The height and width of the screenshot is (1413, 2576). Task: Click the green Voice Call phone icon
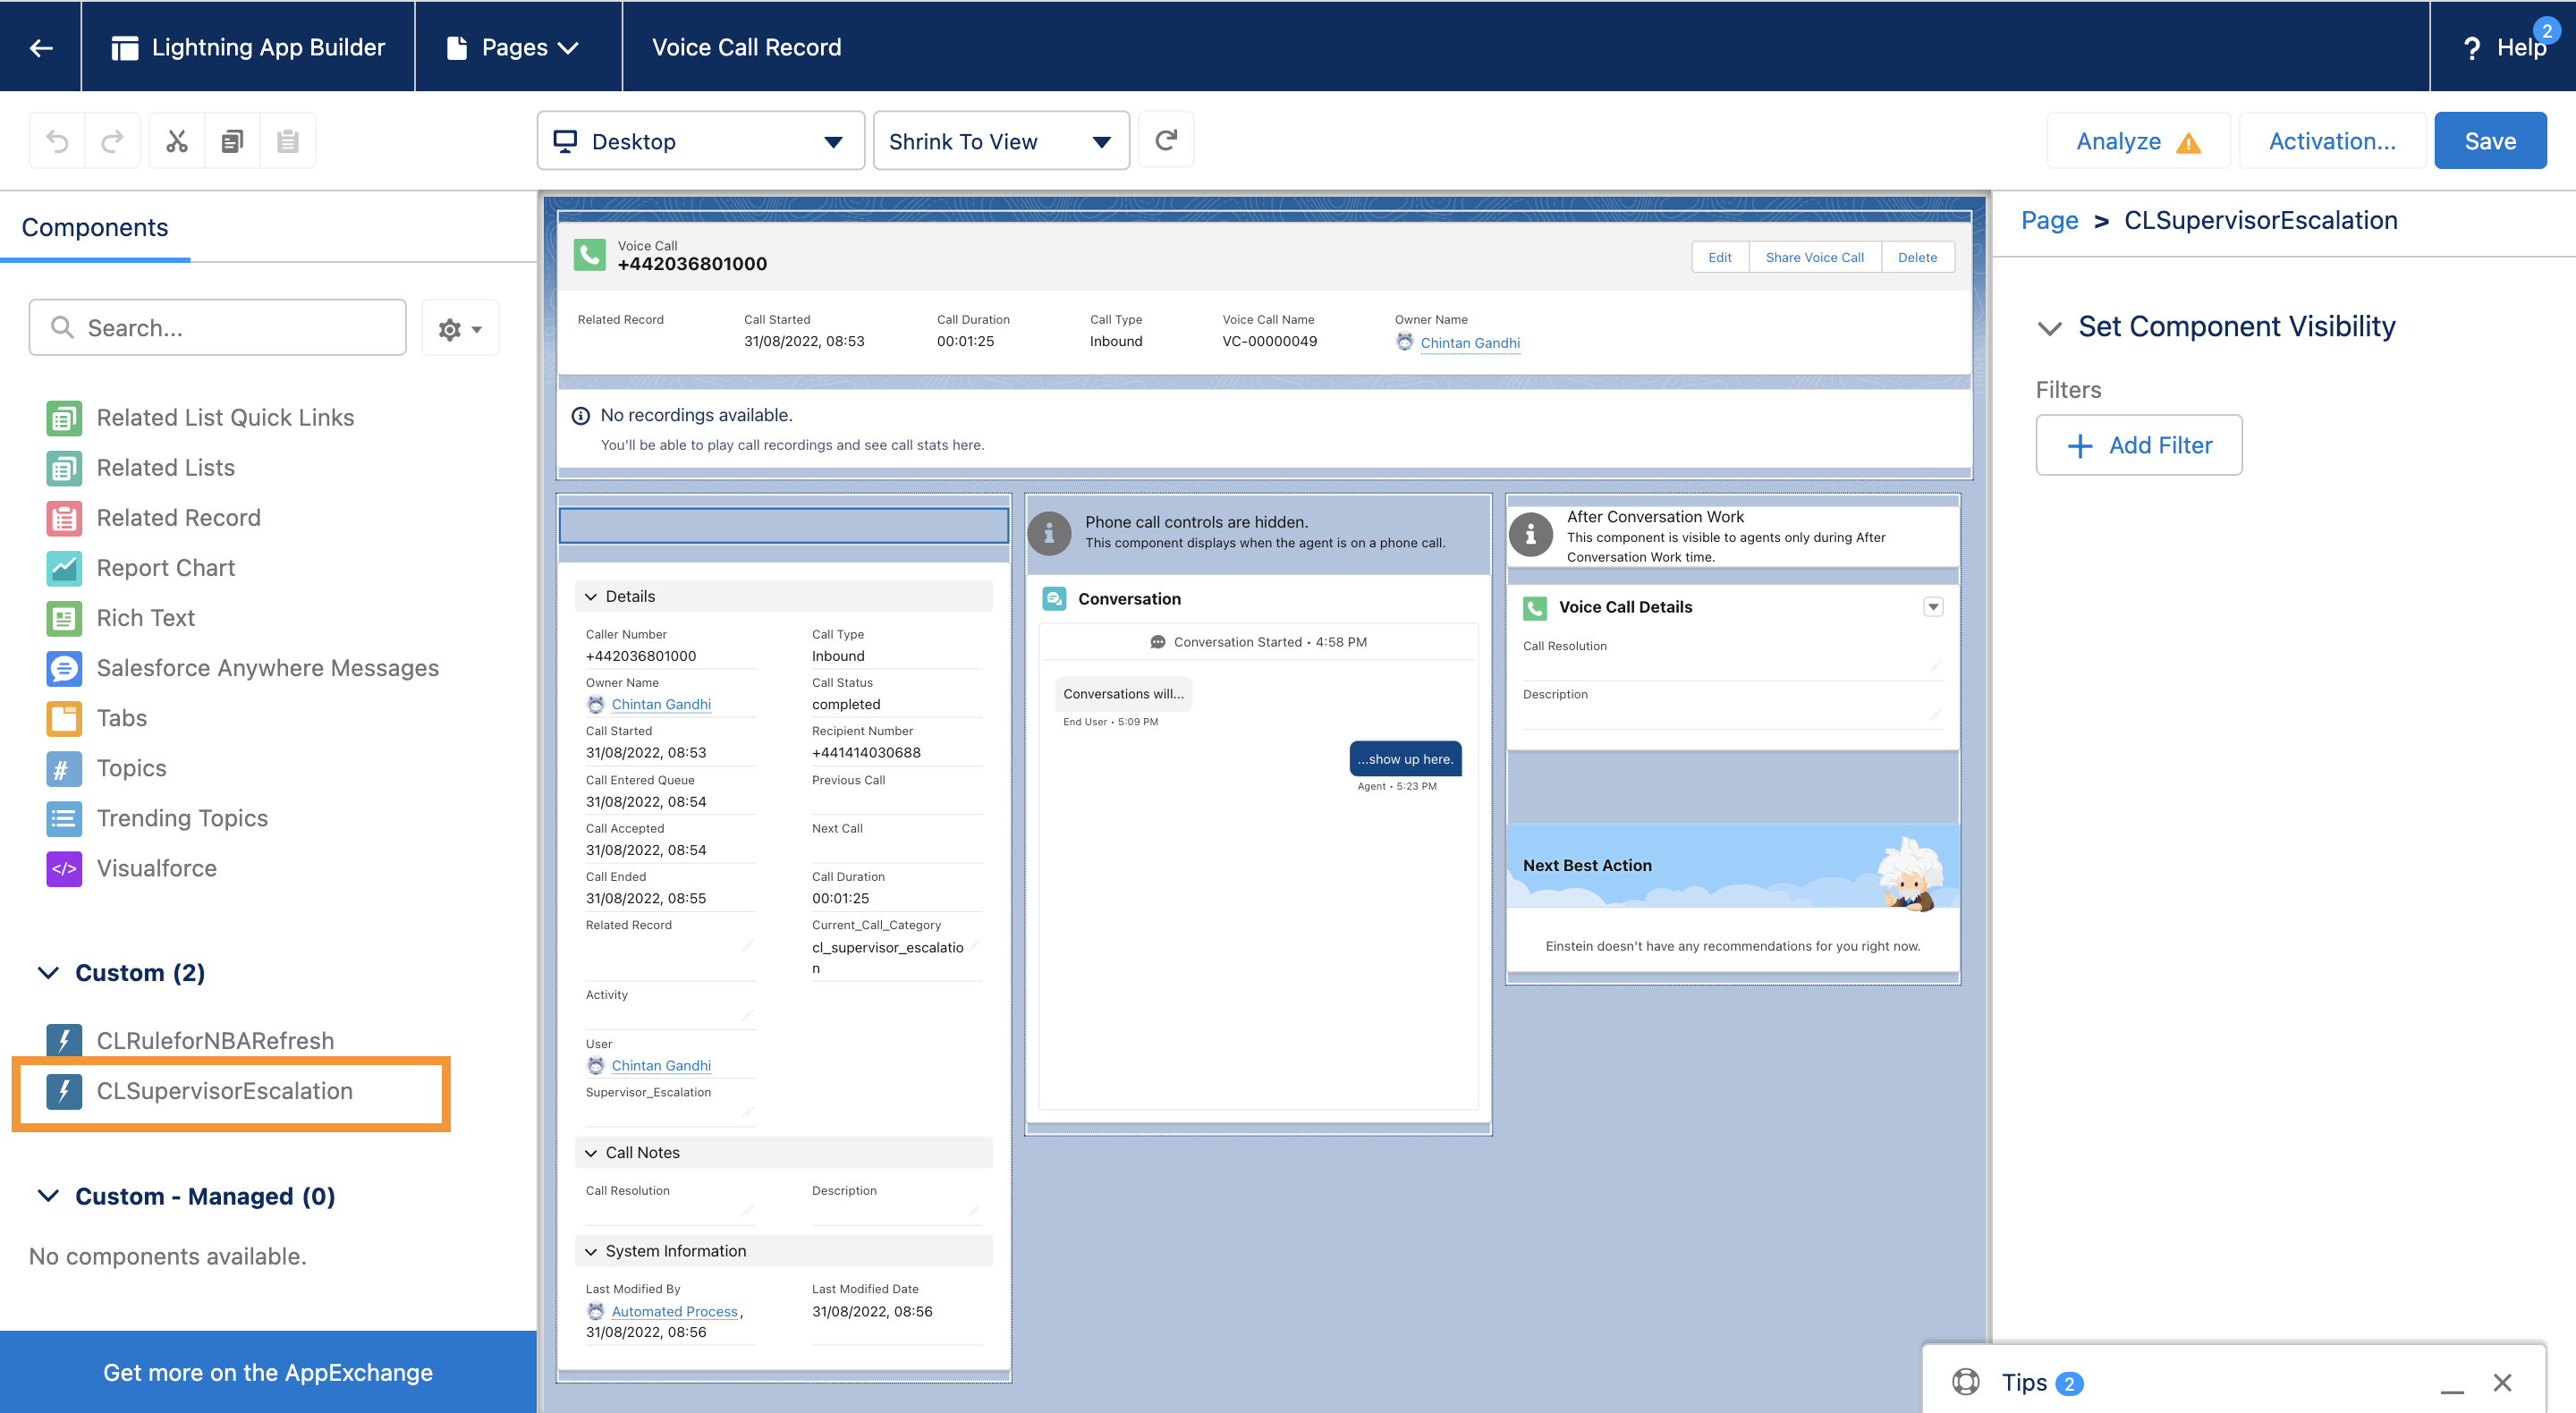pos(590,254)
